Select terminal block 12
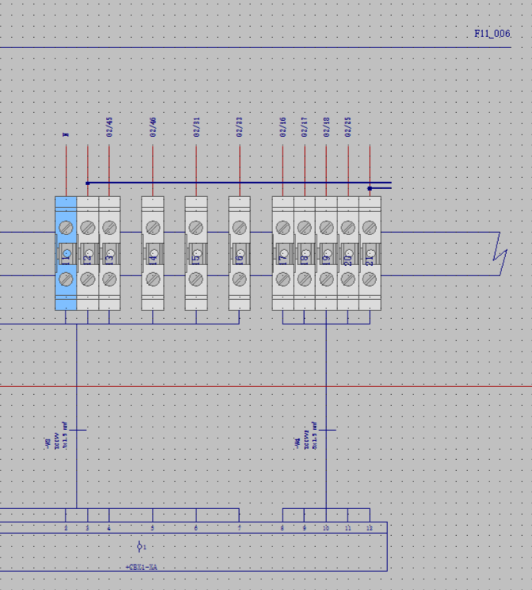Screen dimensions: 532x590 pos(88,253)
